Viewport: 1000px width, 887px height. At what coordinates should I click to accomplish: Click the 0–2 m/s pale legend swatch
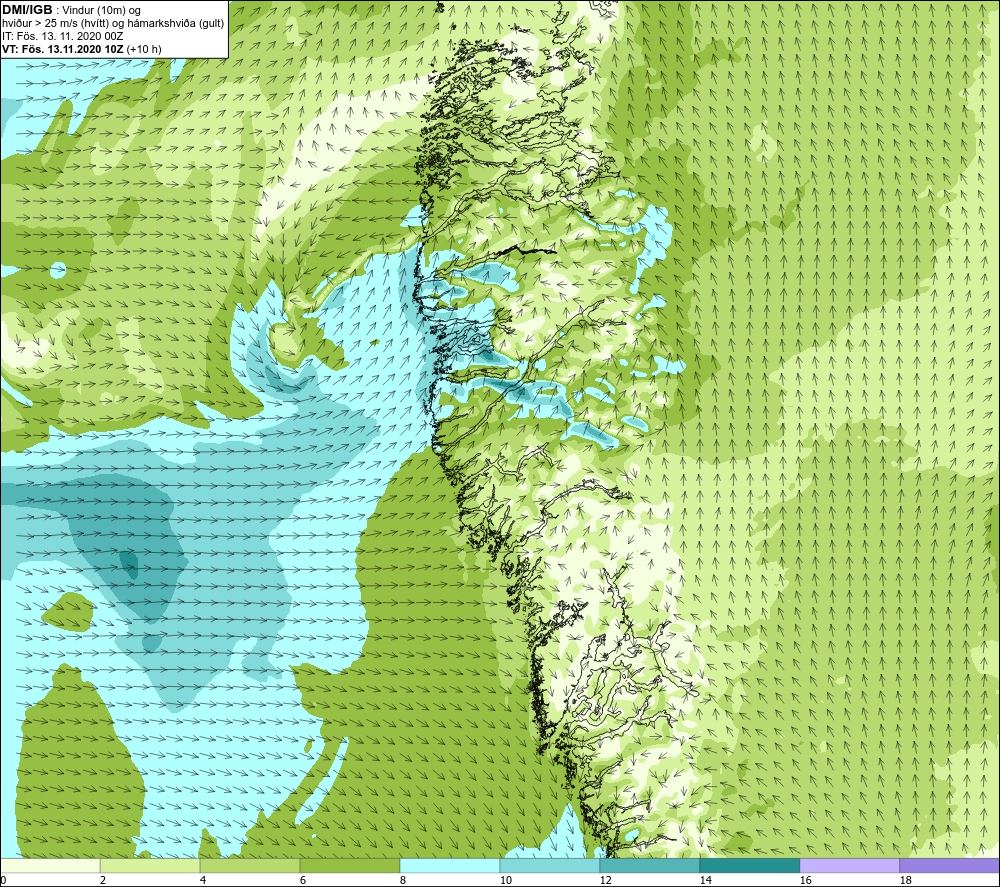tap(50, 865)
